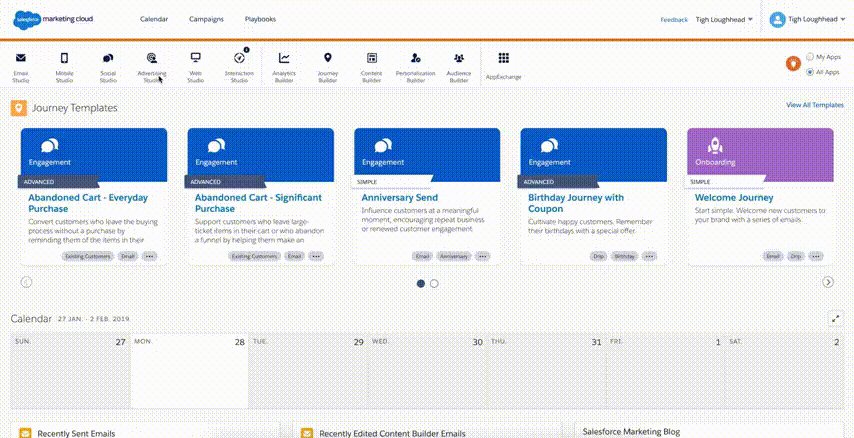The height and width of the screenshot is (438, 854).
Task: Expand more tags on Abandoned Cart Significant card
Action: coord(316,256)
